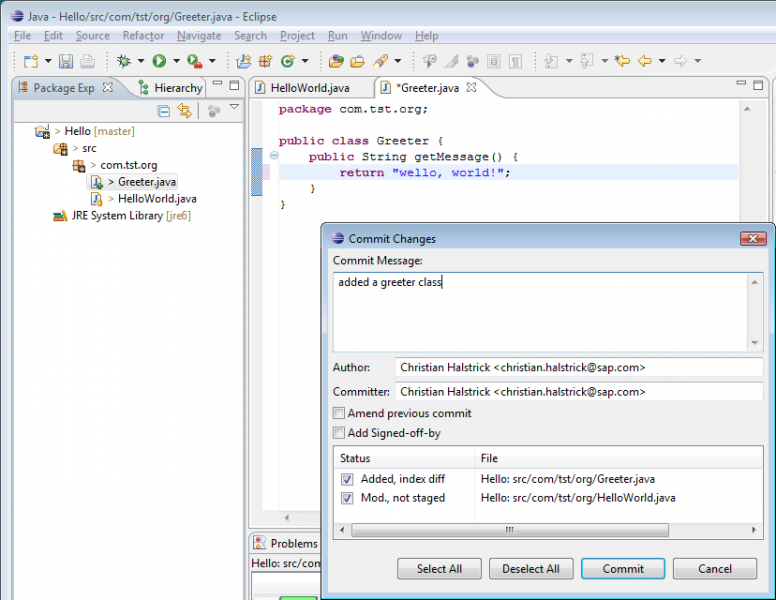Open the Source menu
Screen dimensions: 776x600
point(93,36)
